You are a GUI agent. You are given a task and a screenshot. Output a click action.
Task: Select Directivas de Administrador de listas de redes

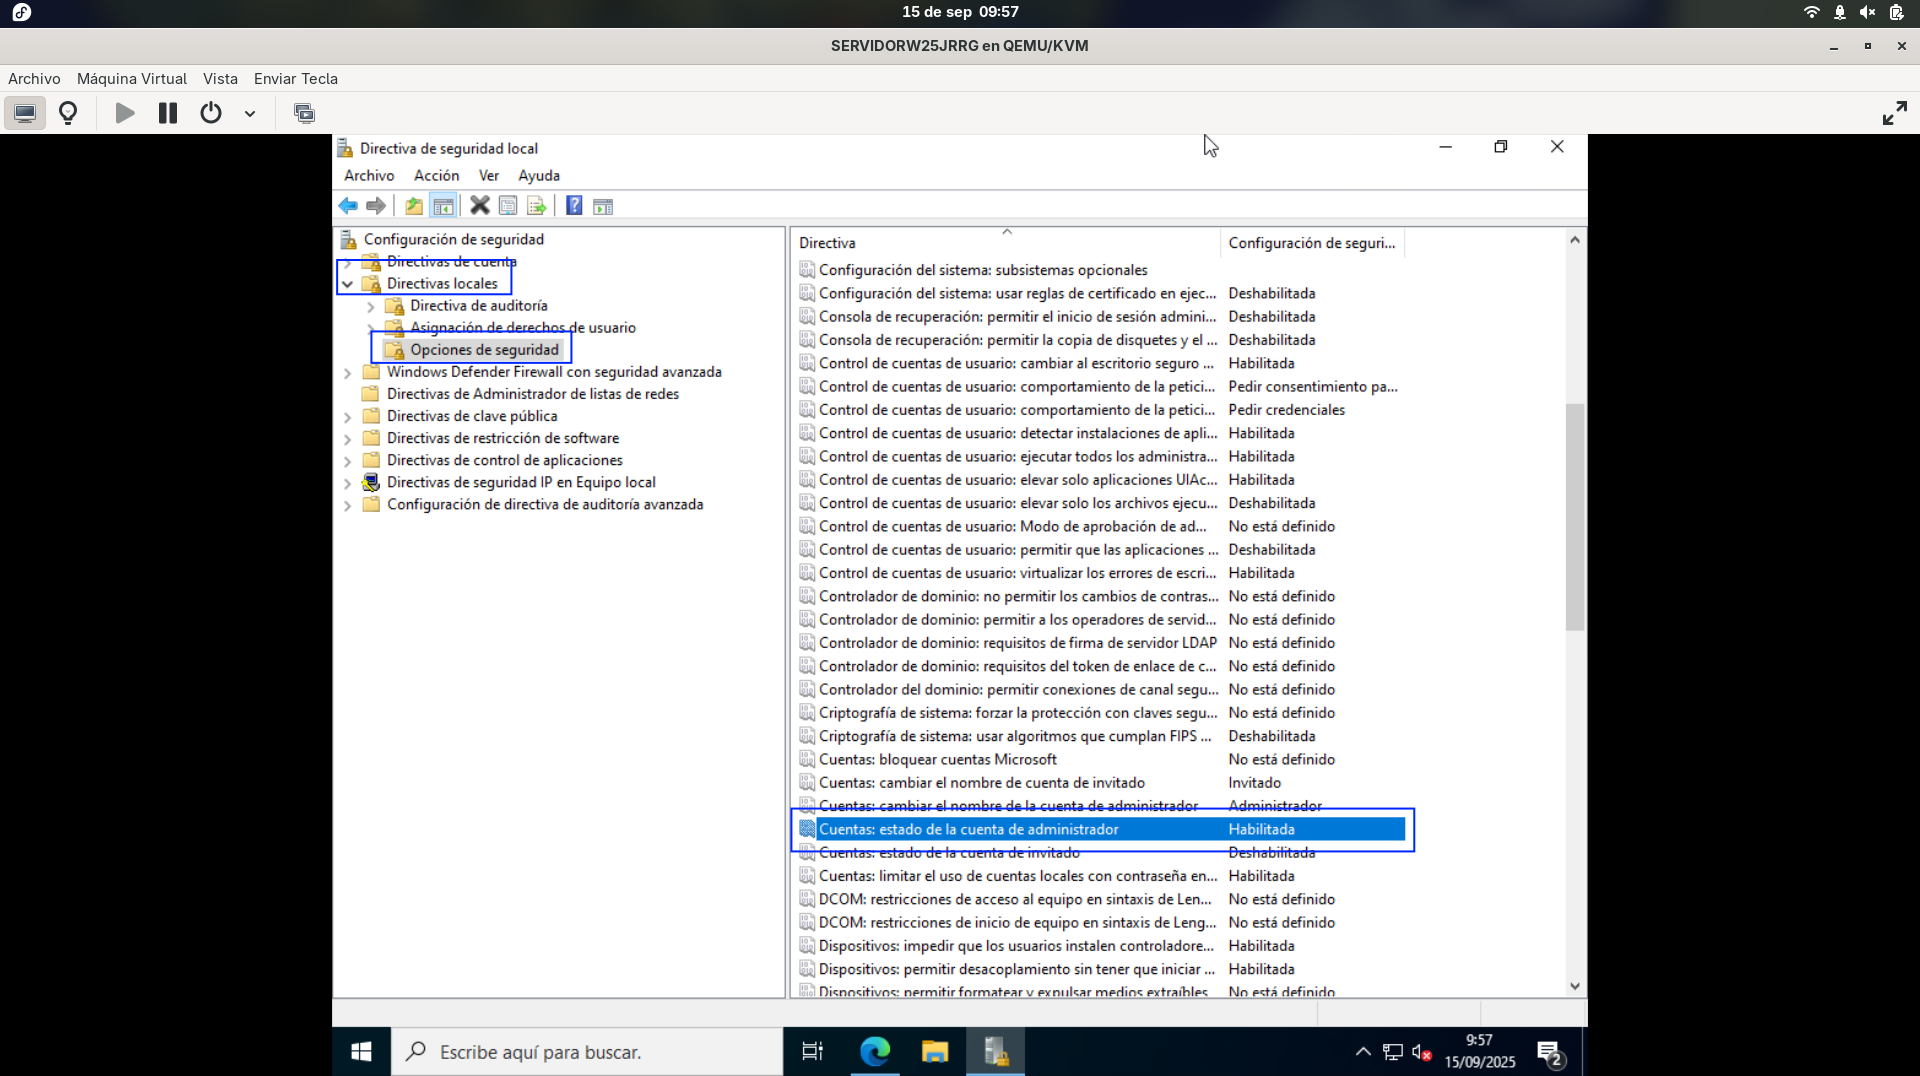pos(532,394)
